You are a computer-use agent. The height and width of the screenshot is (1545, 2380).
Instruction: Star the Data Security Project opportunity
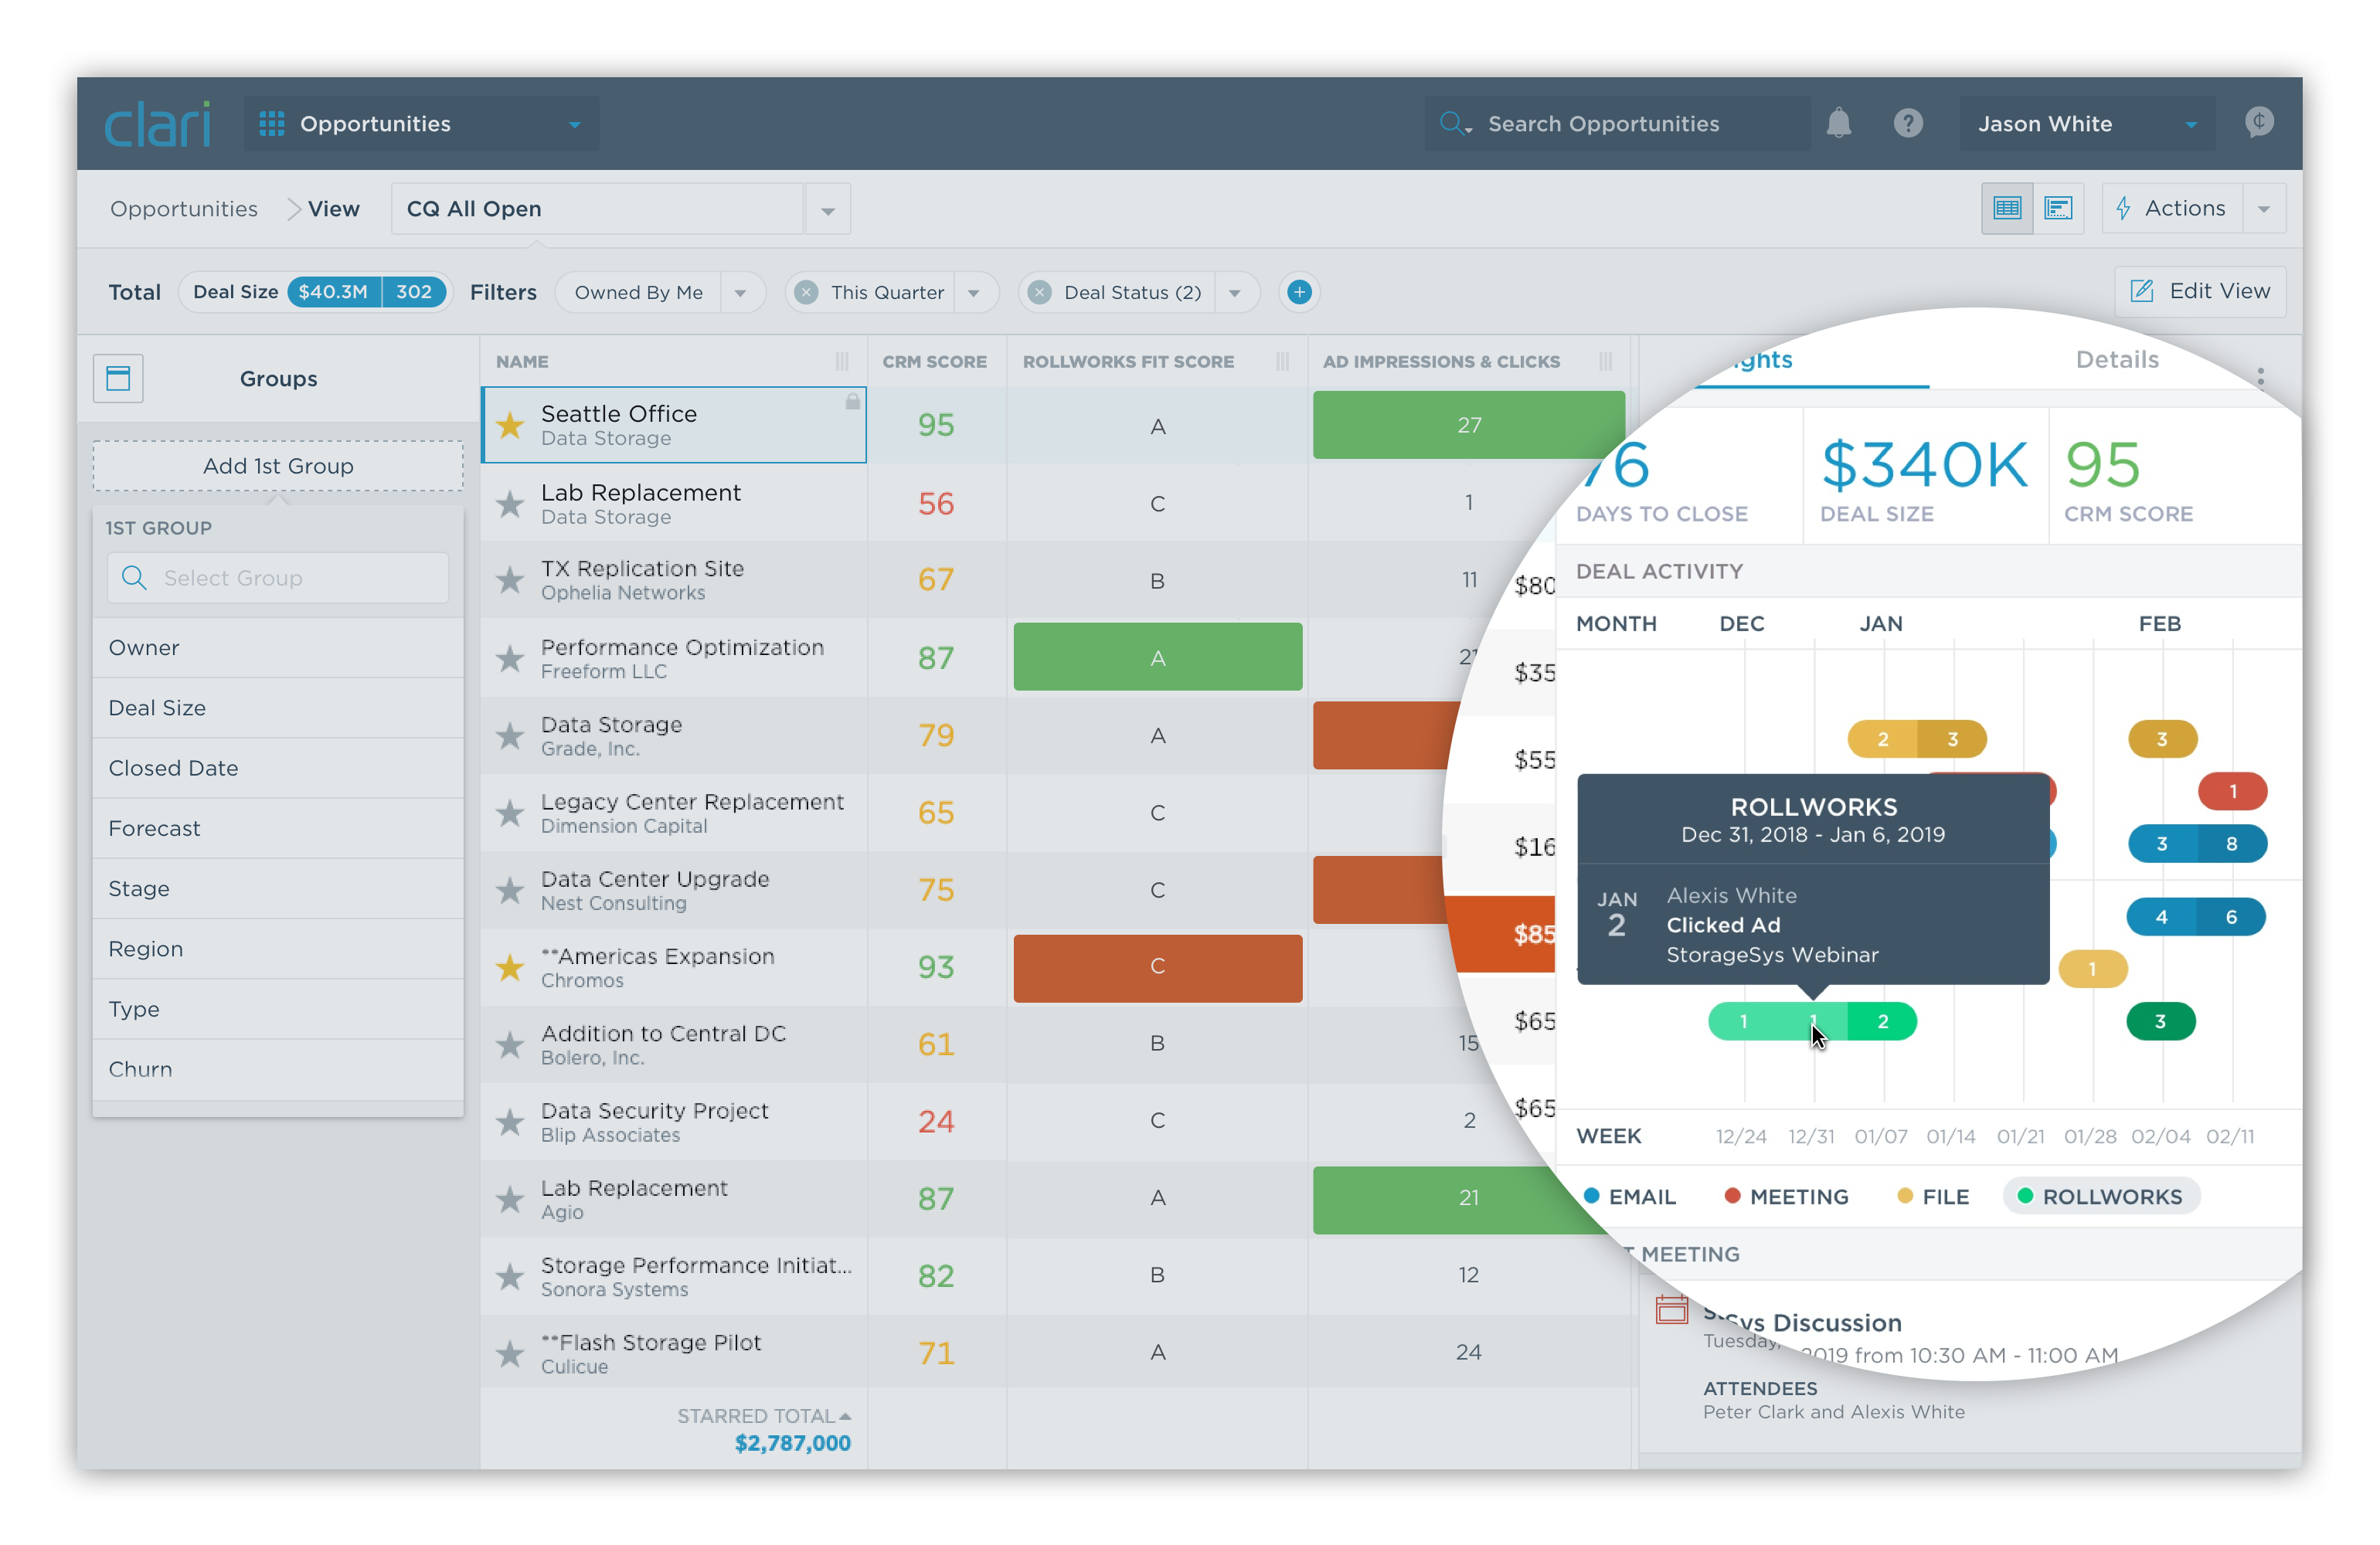point(510,1122)
